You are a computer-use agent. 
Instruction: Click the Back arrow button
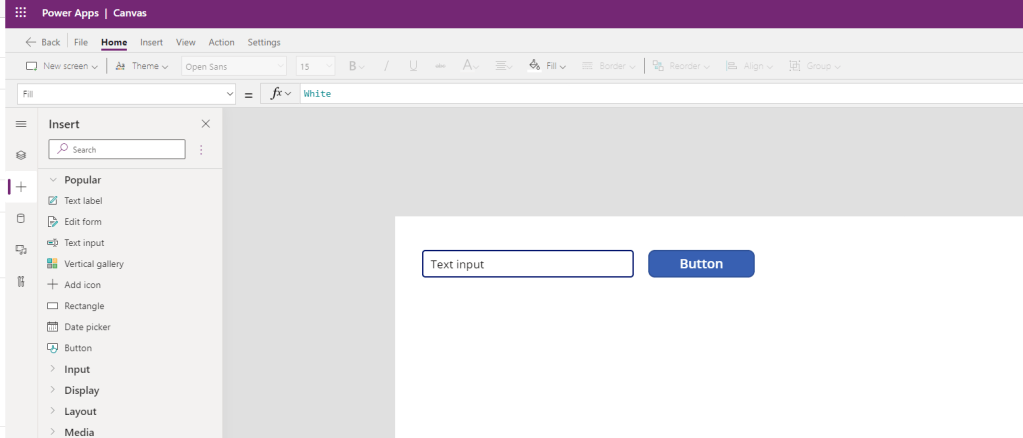click(43, 42)
